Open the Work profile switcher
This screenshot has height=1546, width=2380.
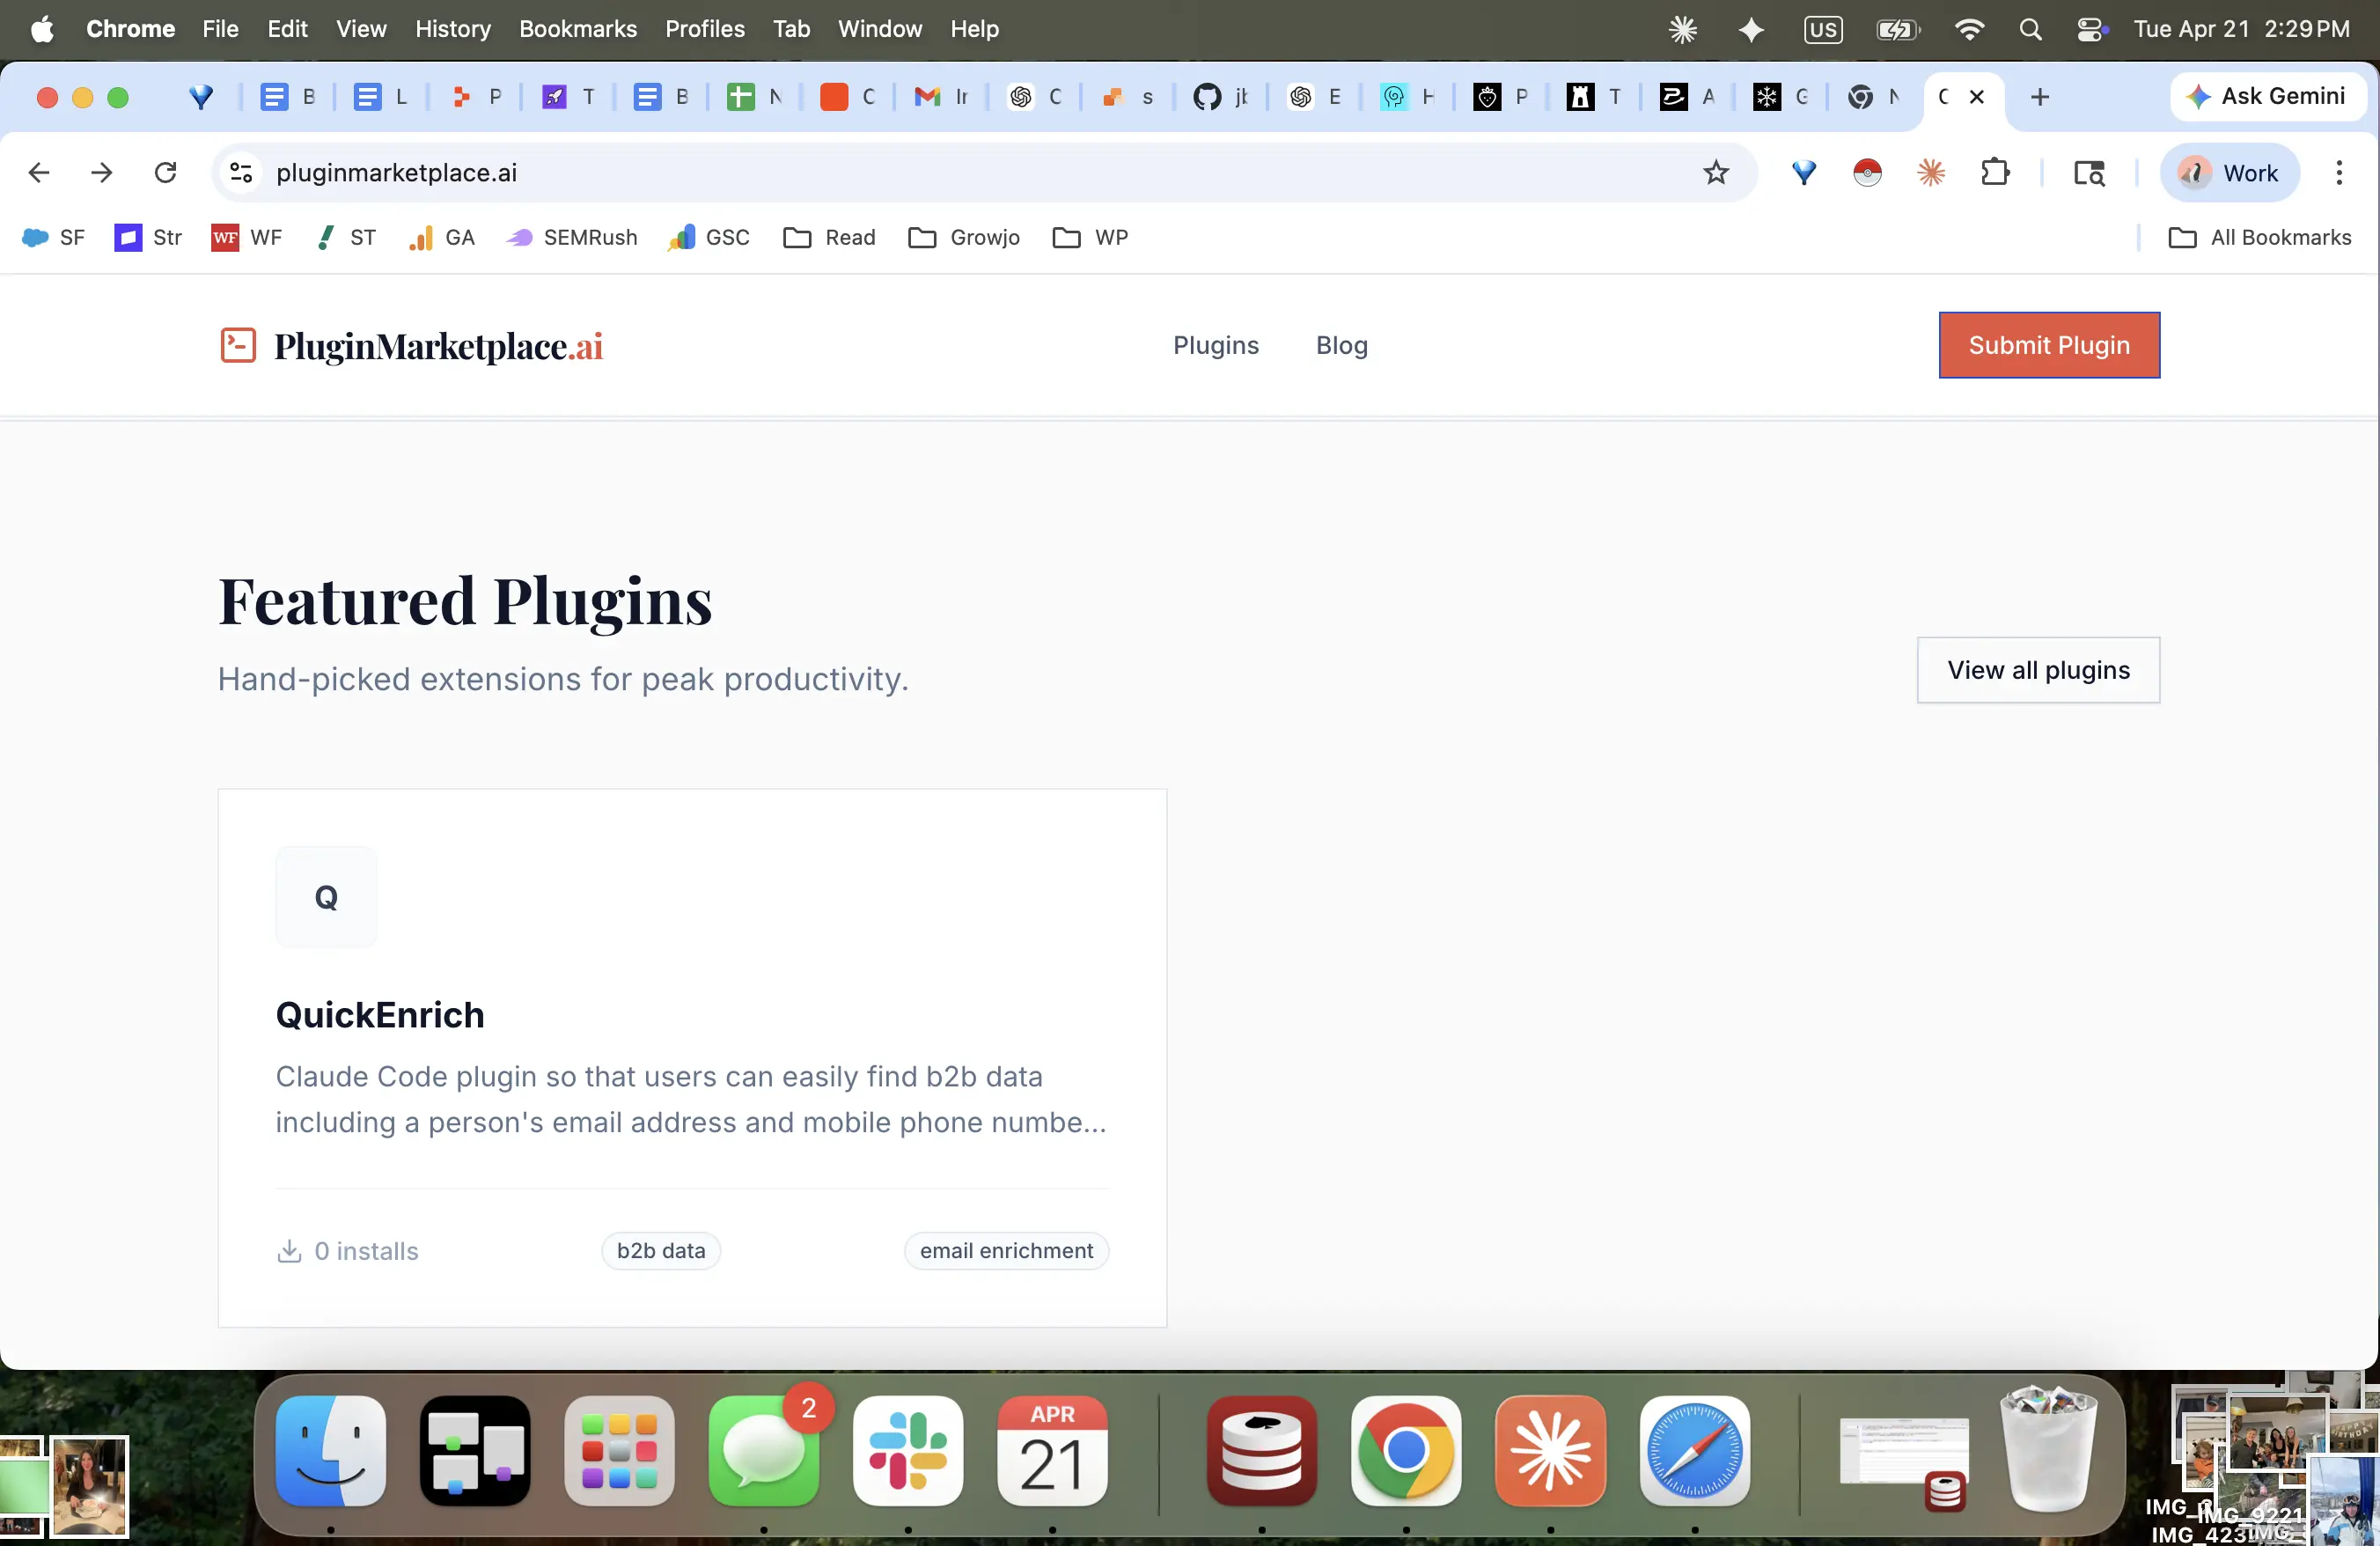coord(2229,173)
